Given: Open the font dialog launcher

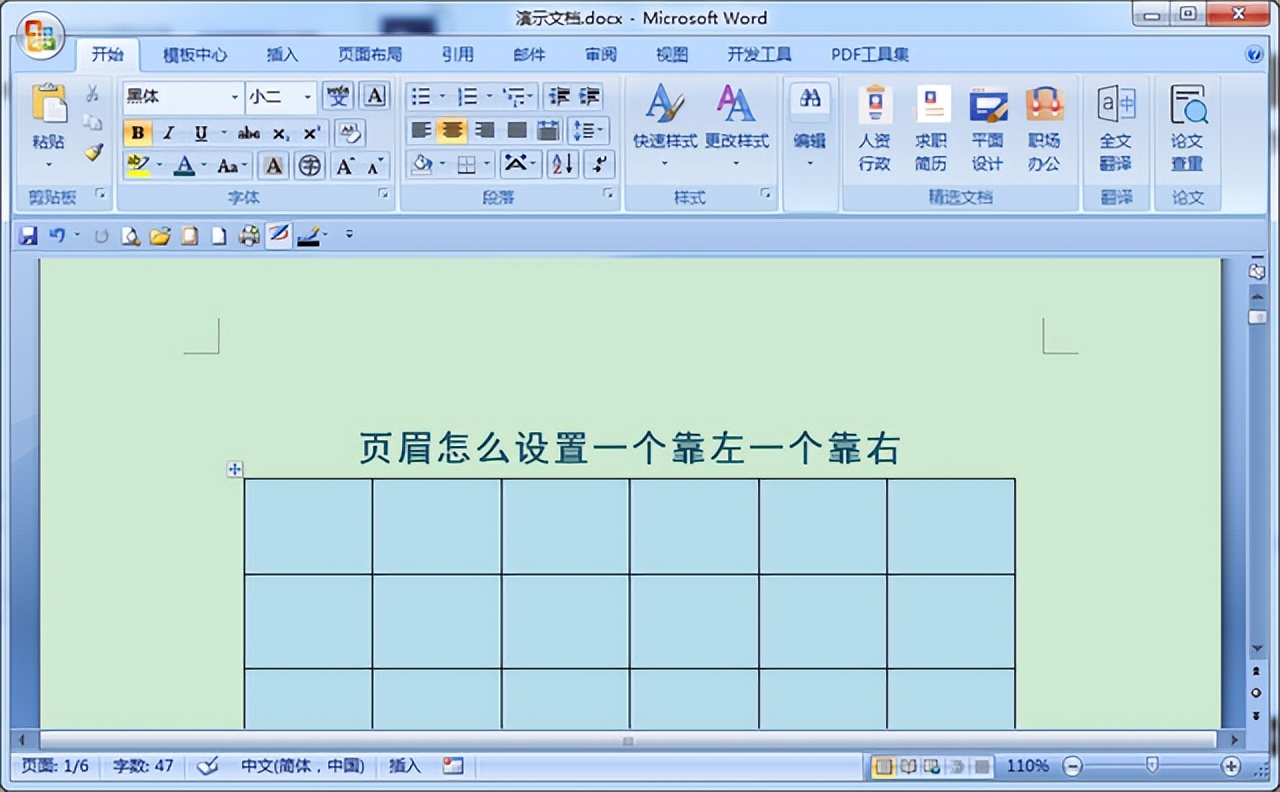Looking at the screenshot, I should pyautogui.click(x=383, y=194).
